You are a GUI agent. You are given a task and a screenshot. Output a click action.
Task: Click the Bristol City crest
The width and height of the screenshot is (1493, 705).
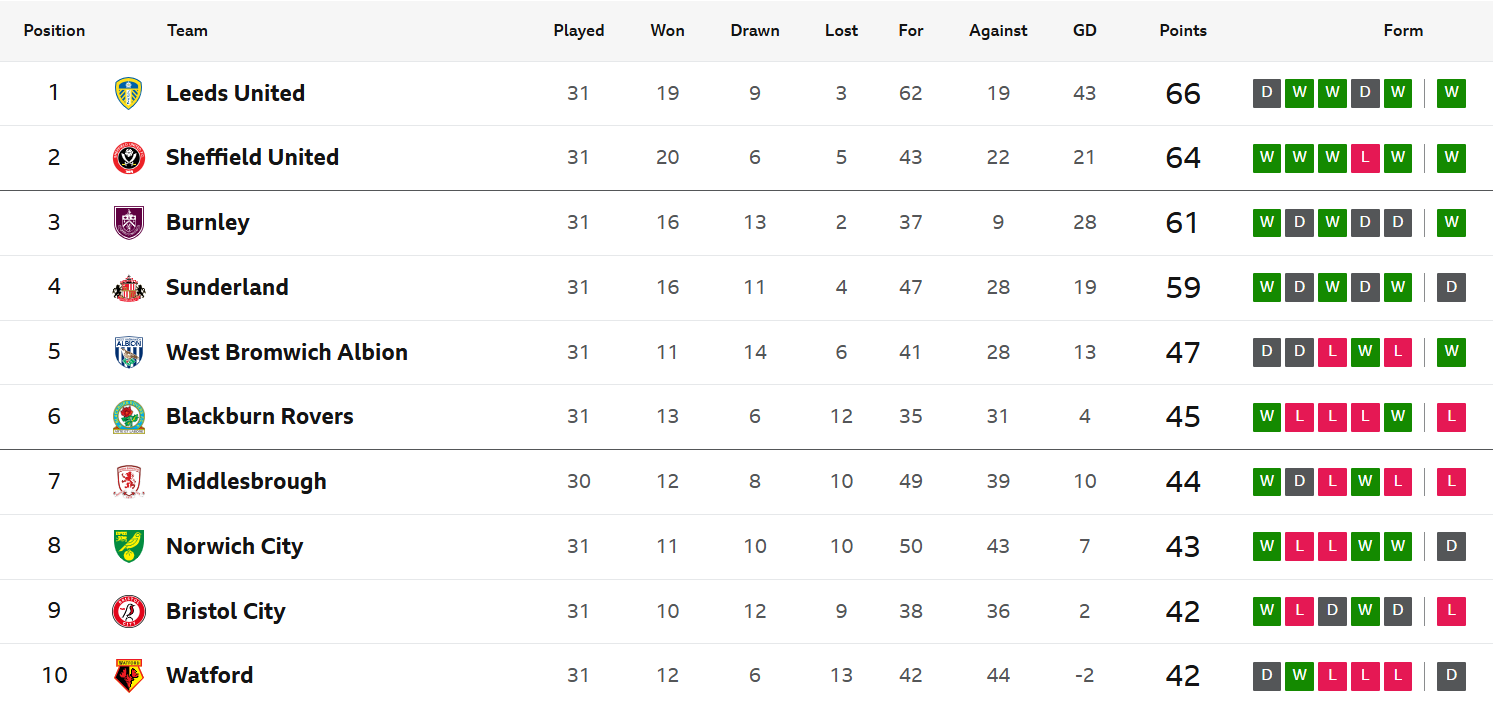click(129, 611)
